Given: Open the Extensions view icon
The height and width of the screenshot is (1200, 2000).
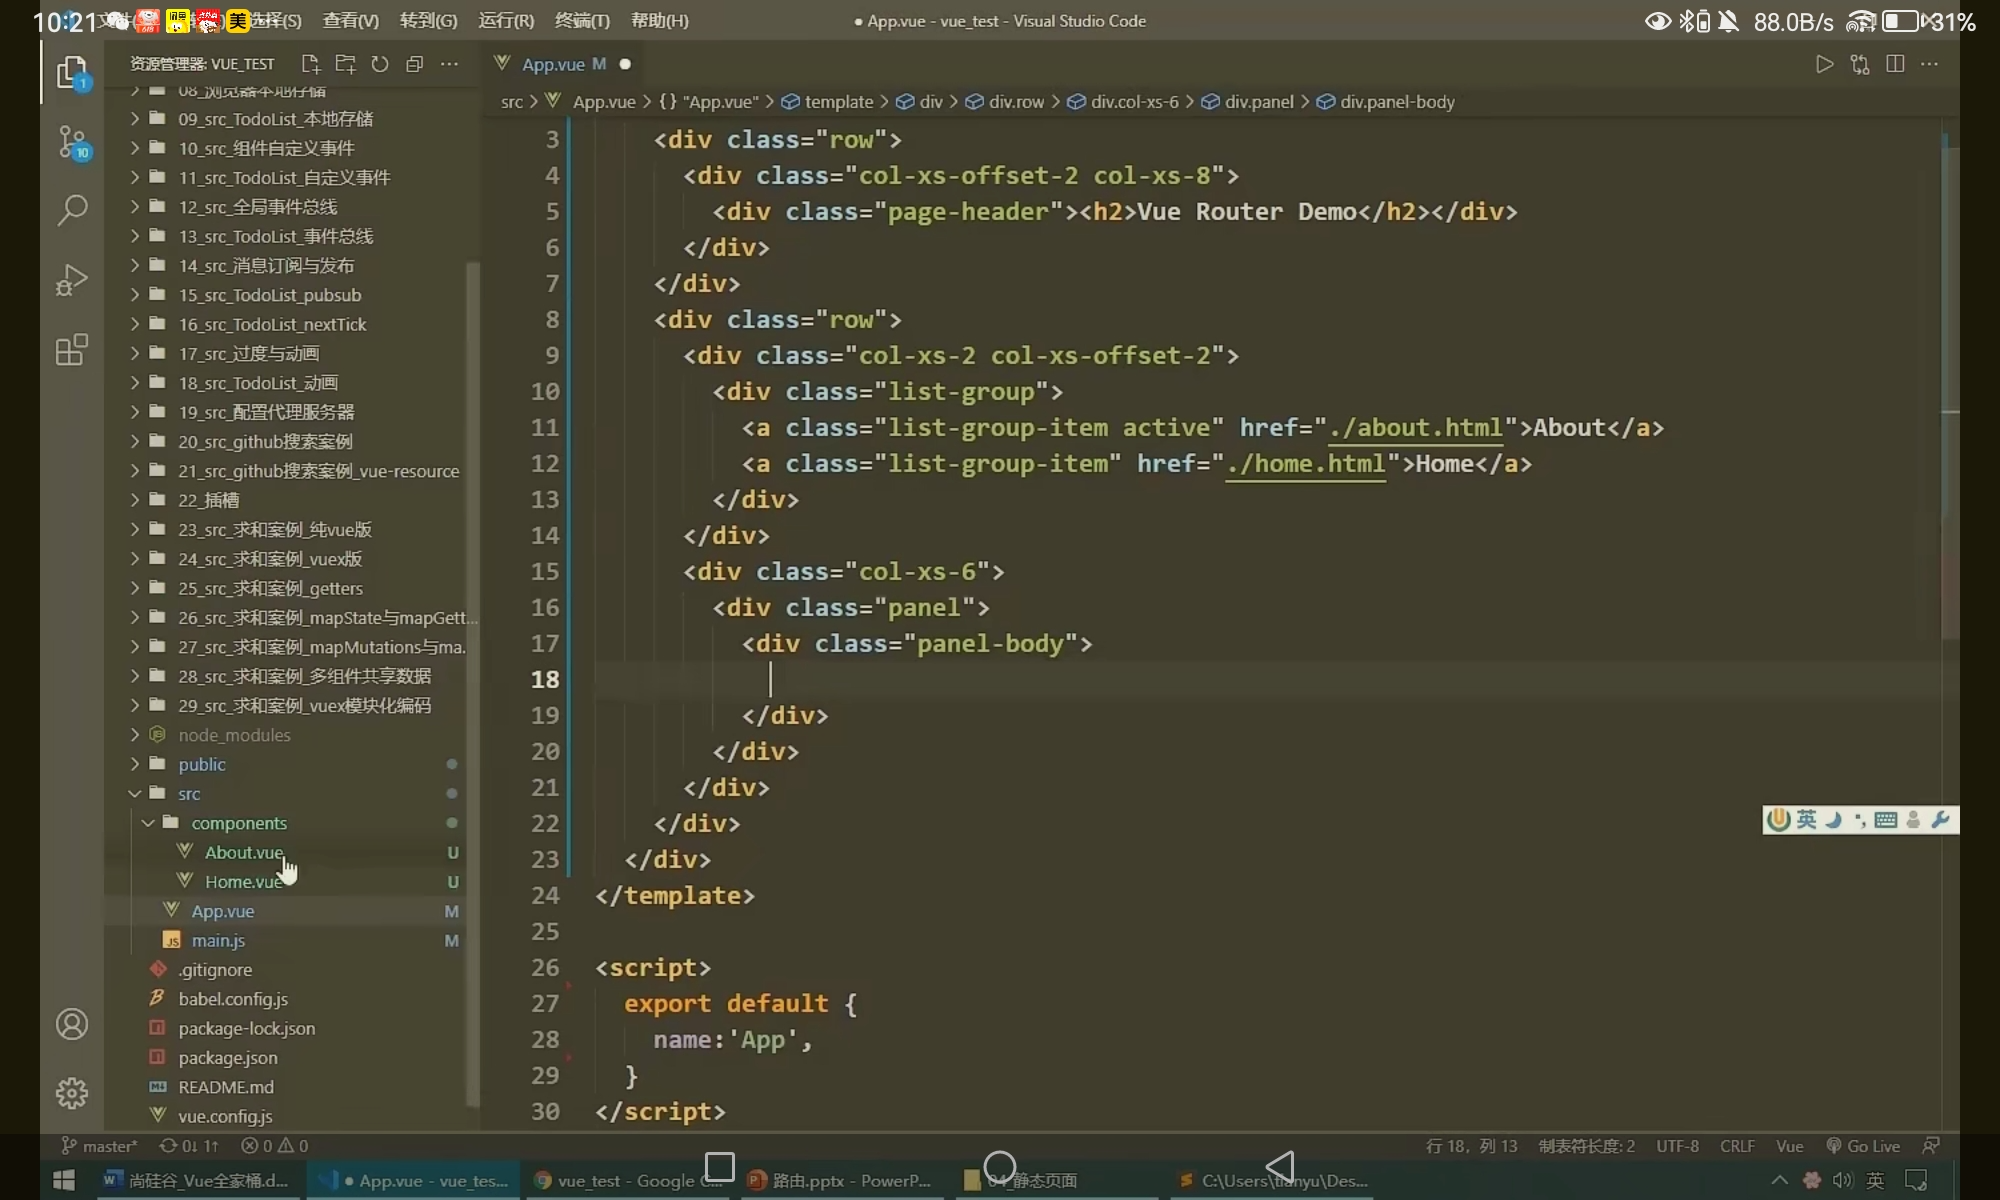Looking at the screenshot, I should click(x=72, y=350).
